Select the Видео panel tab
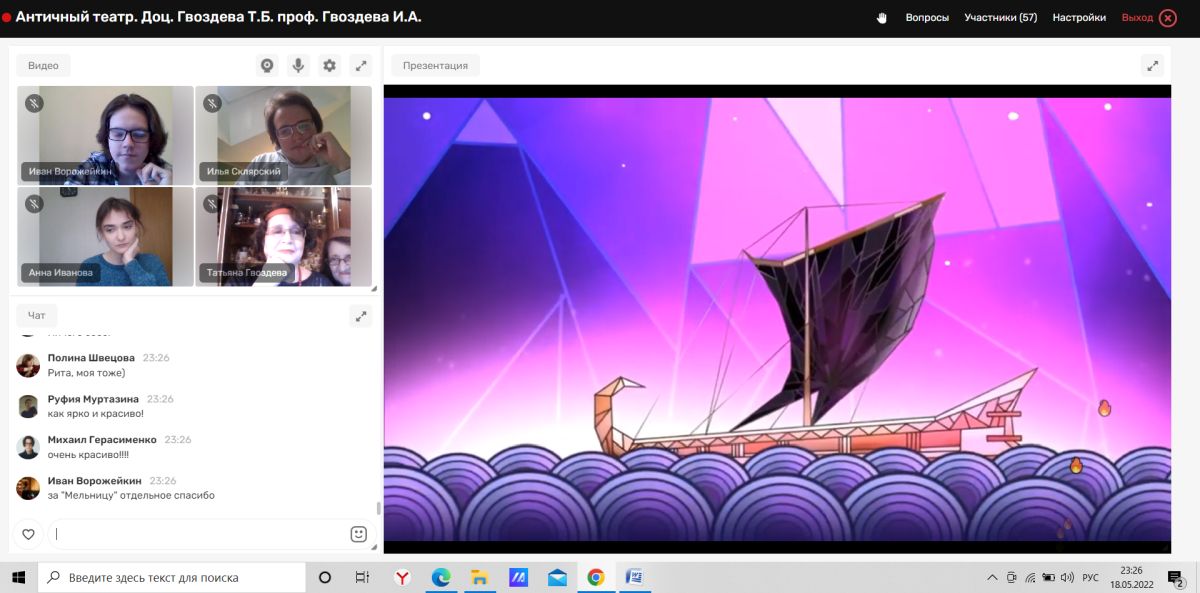This screenshot has width=1200, height=593. pos(43,66)
